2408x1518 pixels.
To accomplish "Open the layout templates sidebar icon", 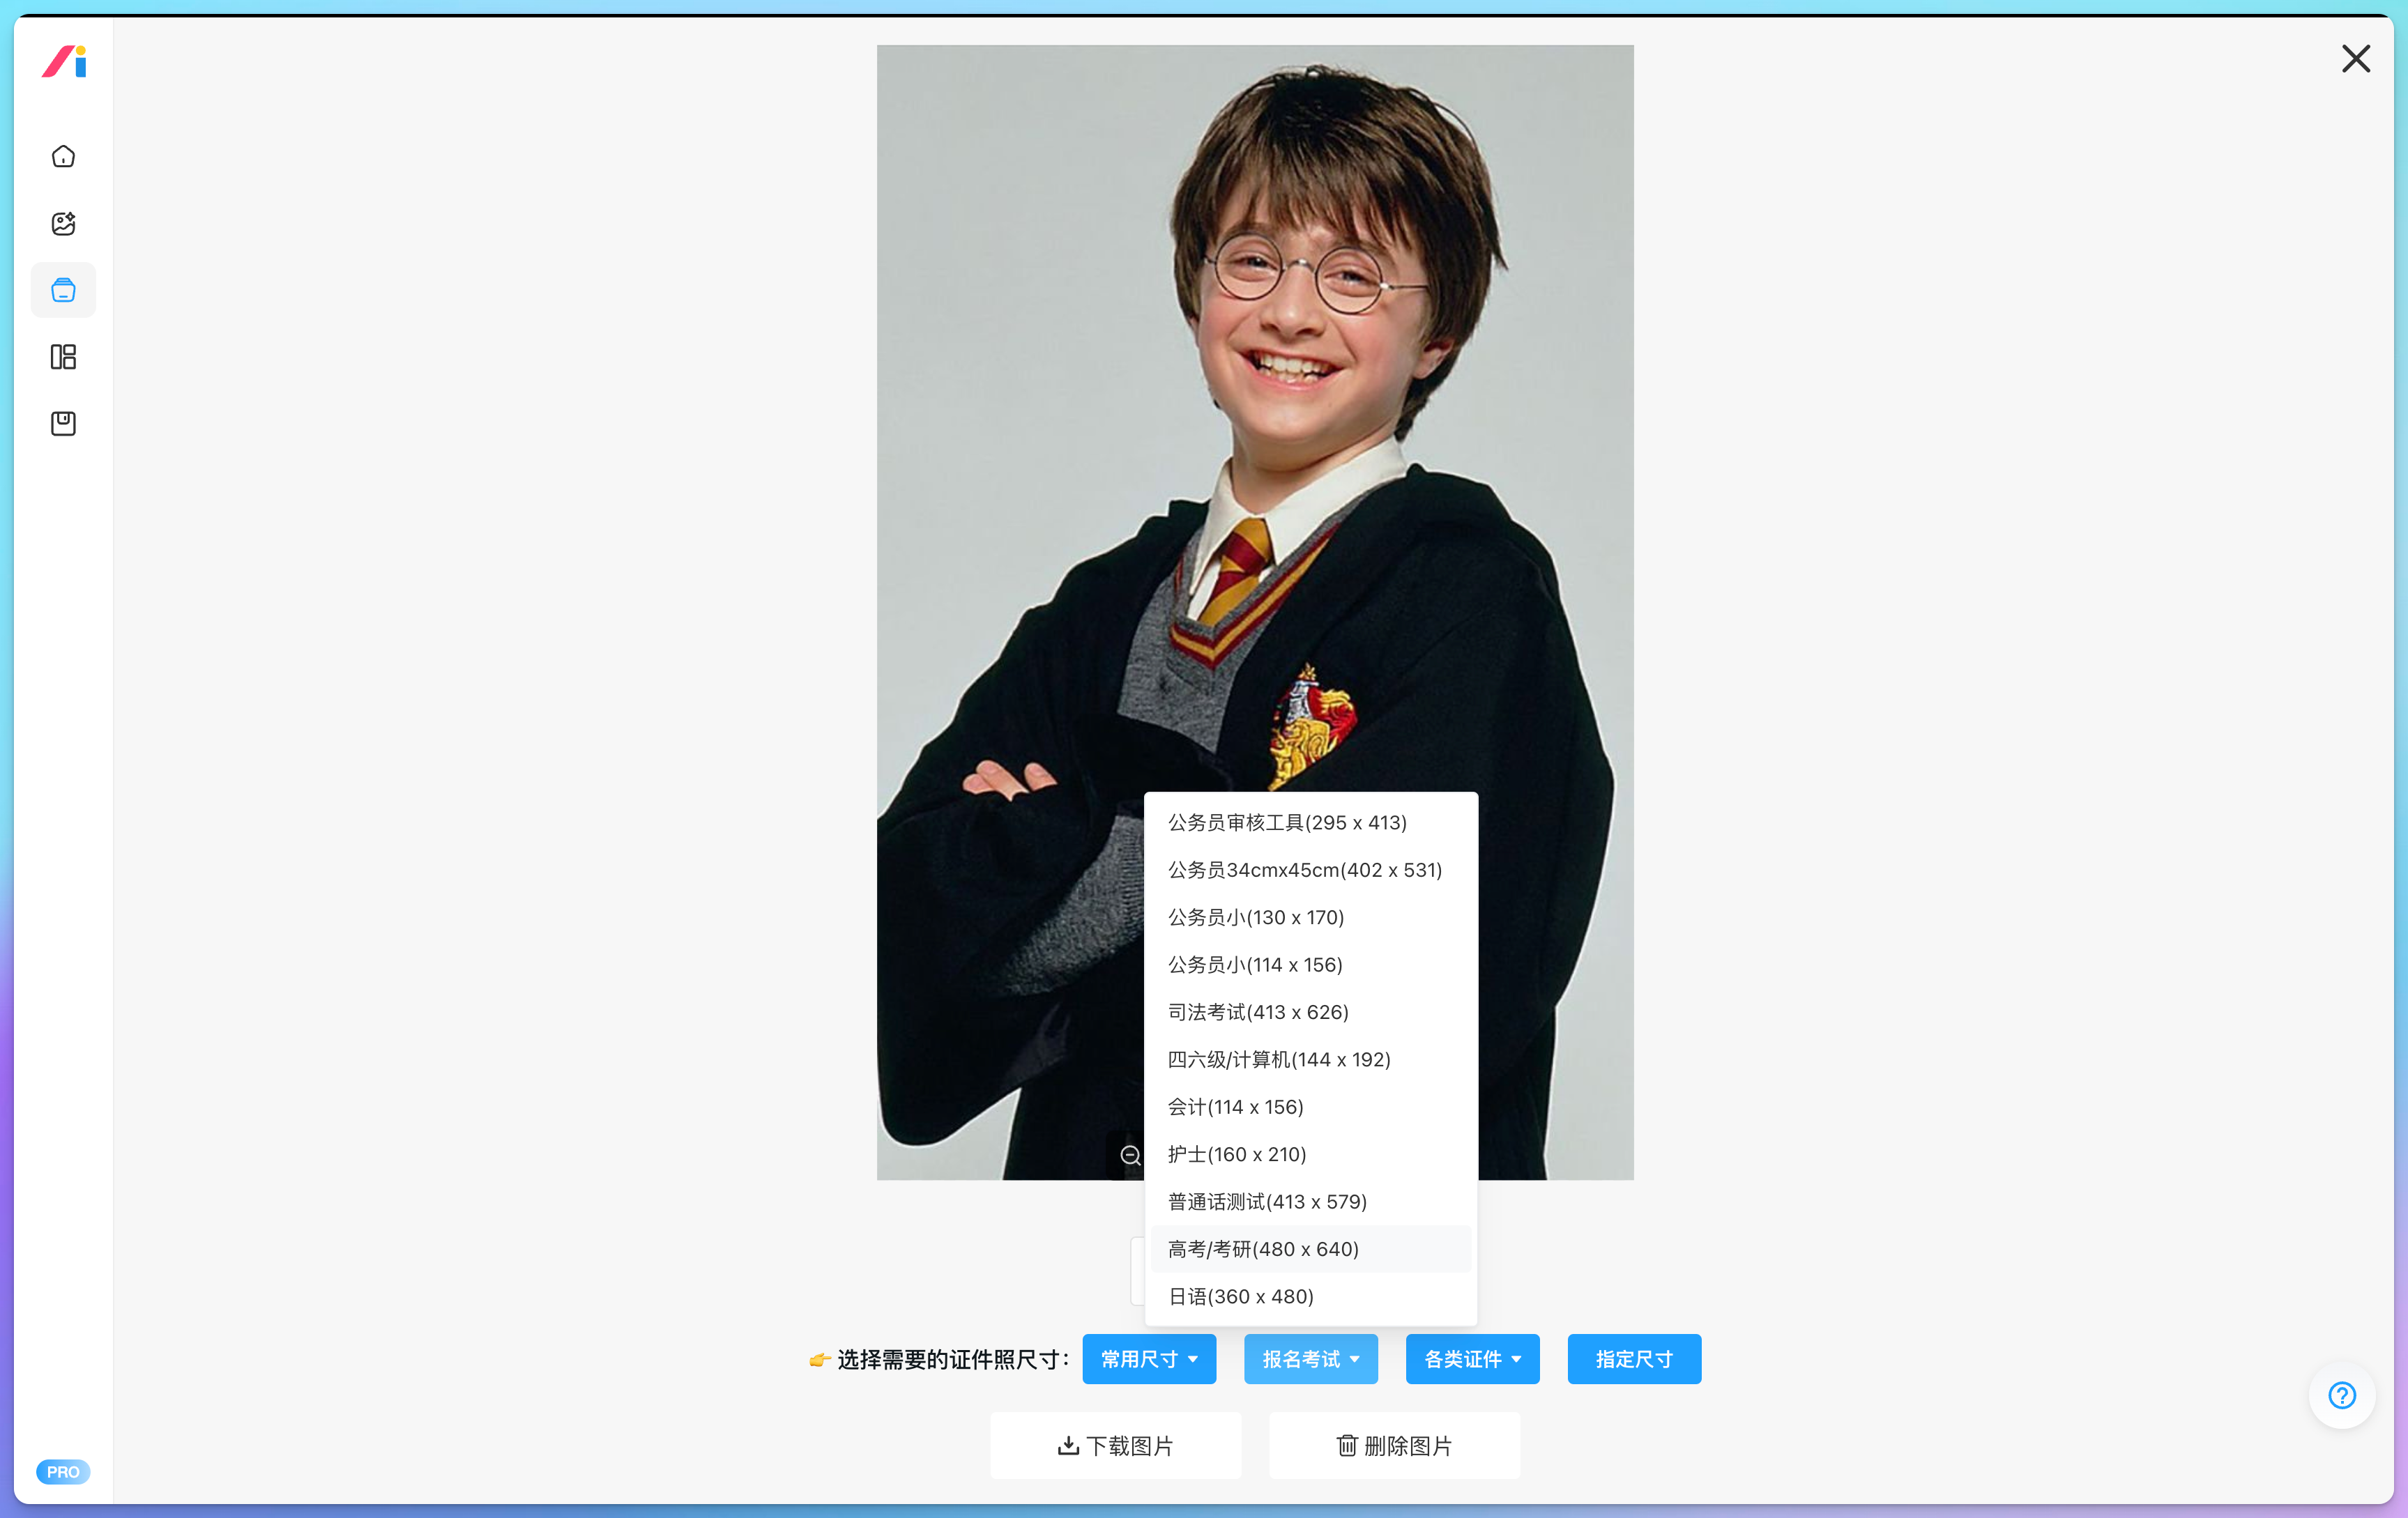I will (63, 357).
